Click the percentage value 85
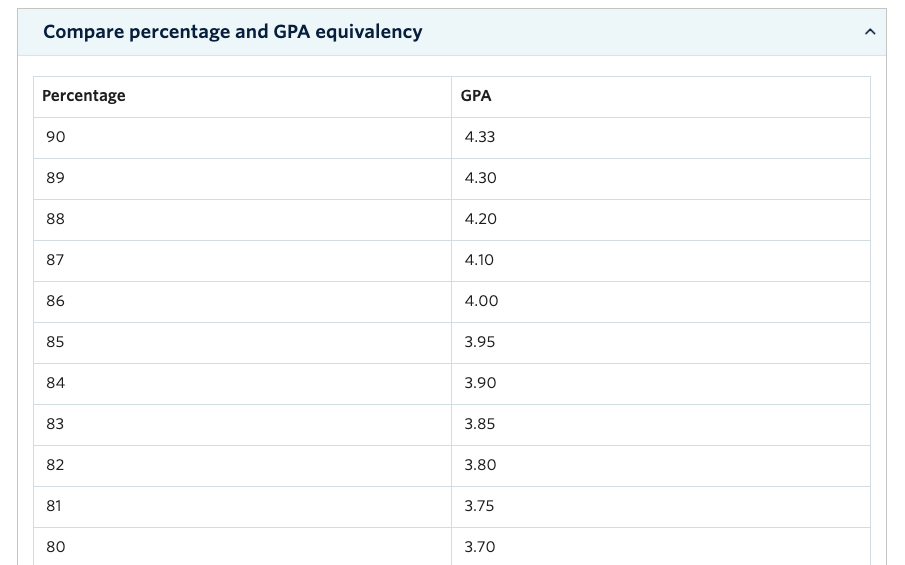 coord(55,342)
